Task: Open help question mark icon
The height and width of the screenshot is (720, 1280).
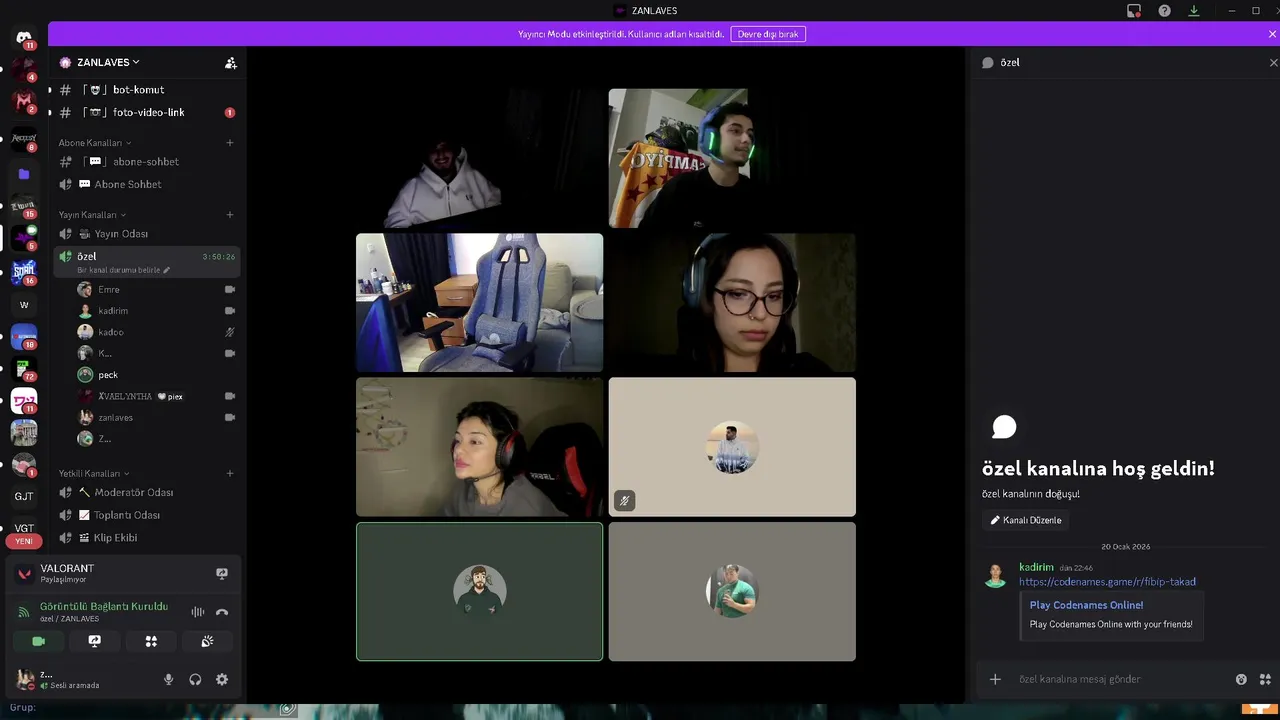Action: point(1164,11)
